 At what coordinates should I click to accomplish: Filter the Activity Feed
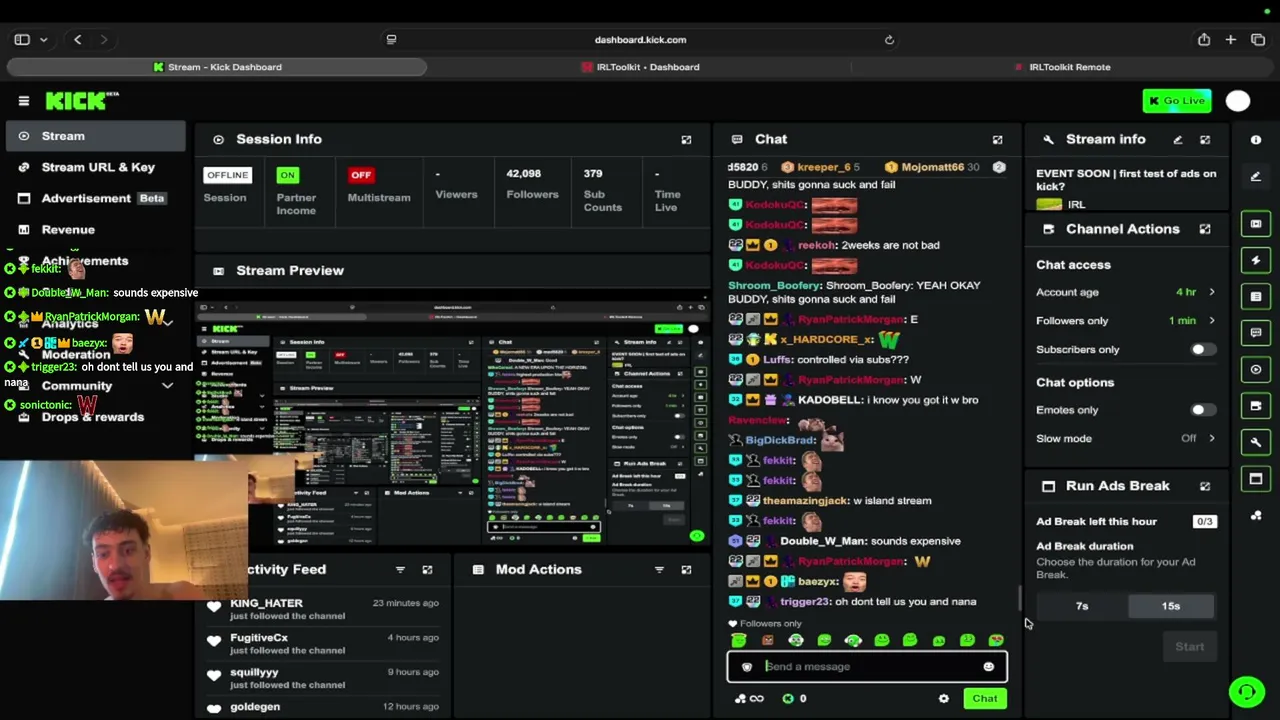tap(400, 570)
